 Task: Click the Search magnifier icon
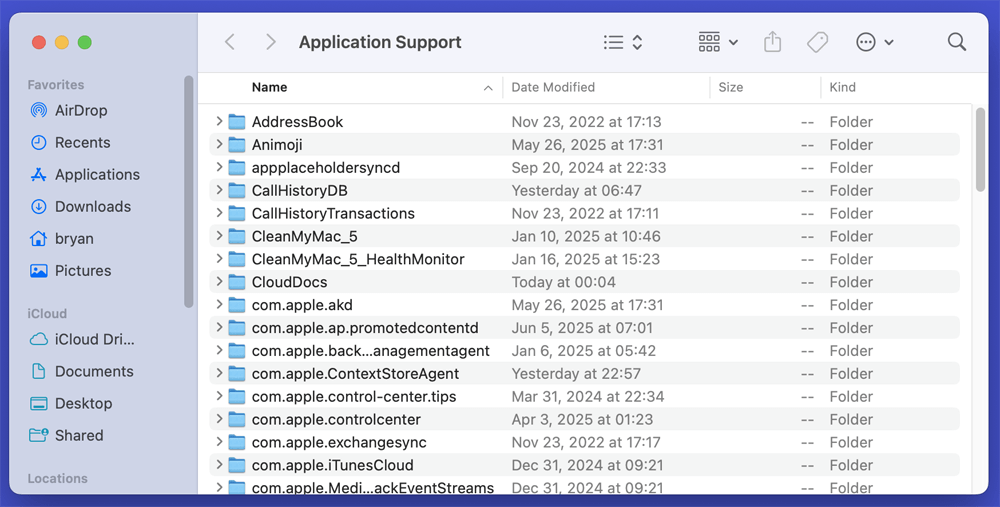957,42
